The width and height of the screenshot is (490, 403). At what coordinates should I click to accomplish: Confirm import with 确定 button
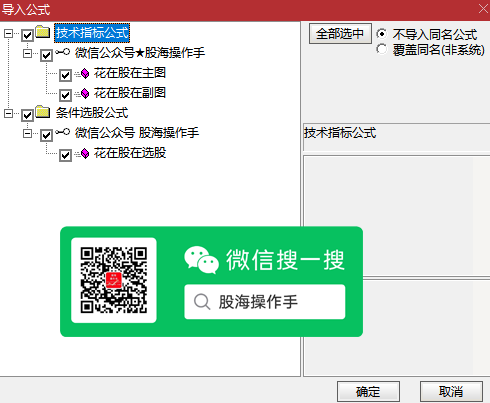coord(368,391)
